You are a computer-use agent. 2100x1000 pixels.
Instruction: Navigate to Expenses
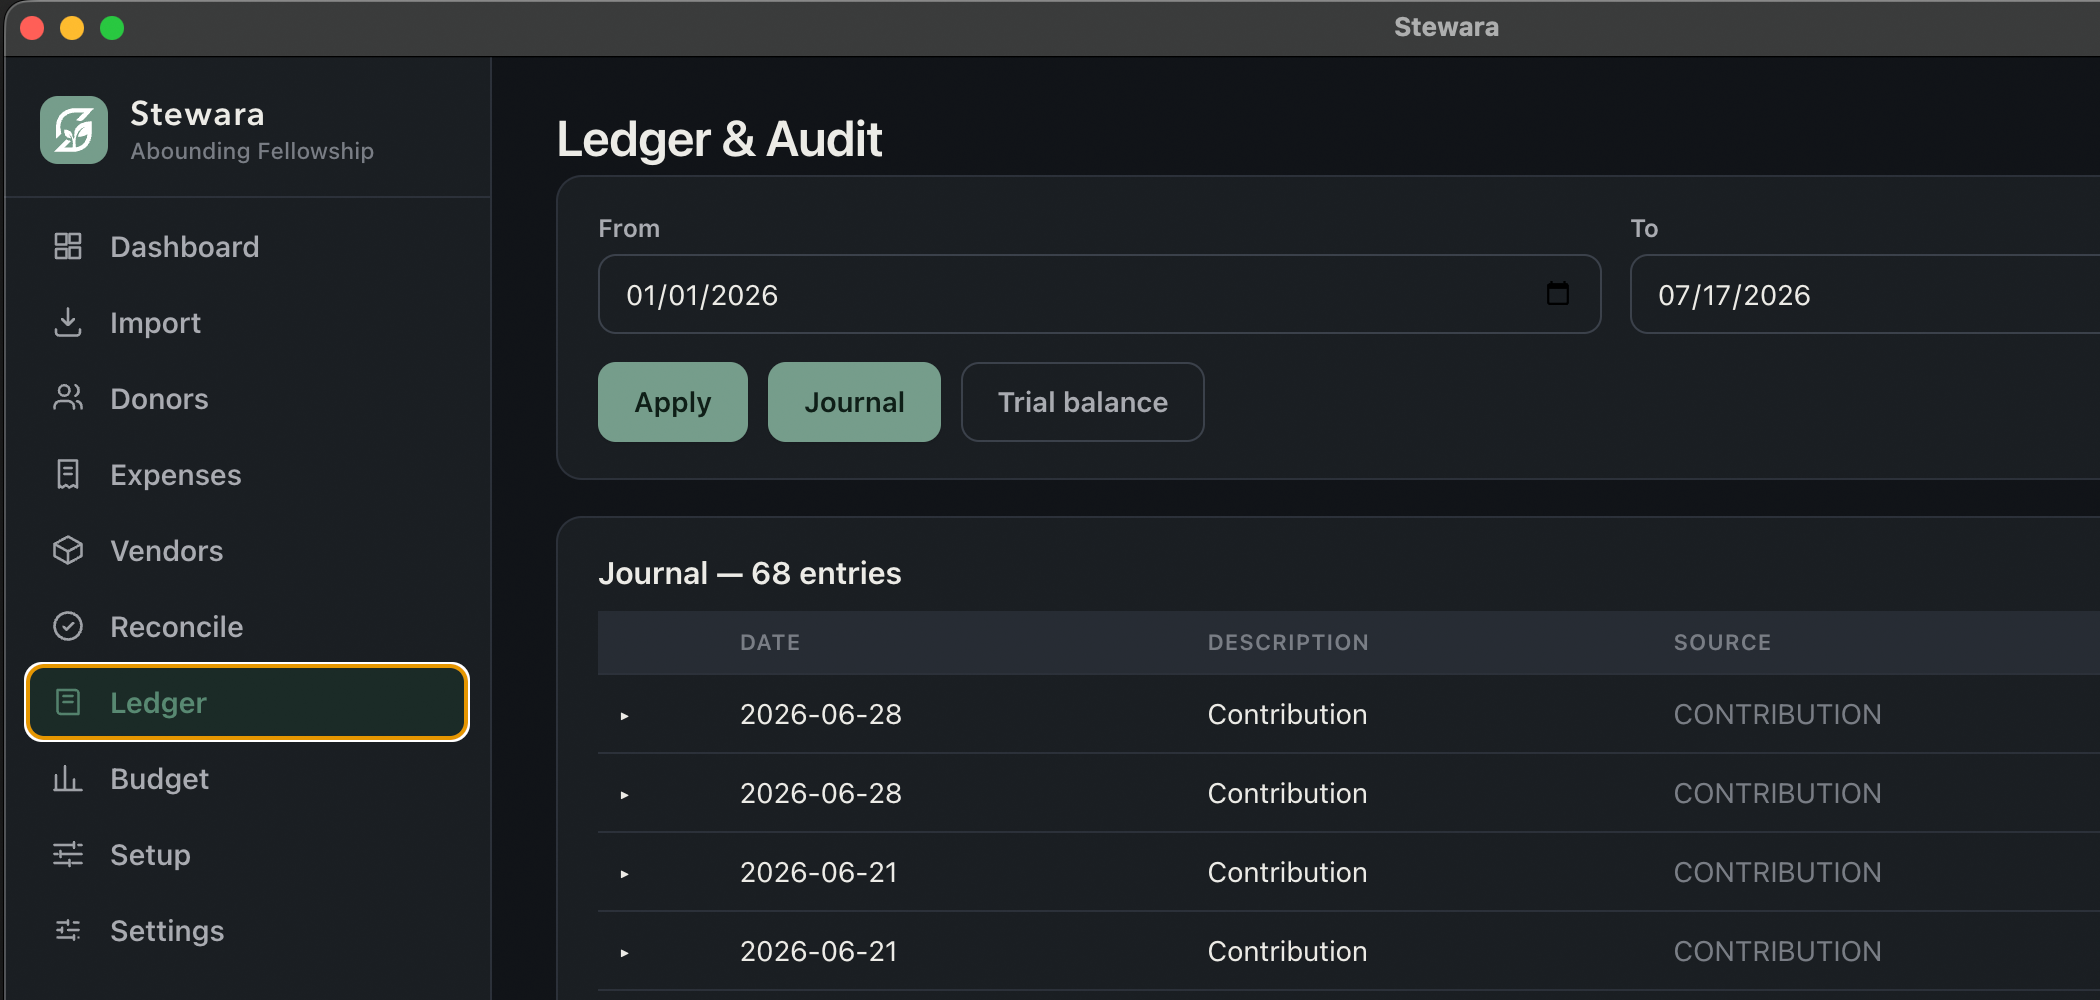247,474
